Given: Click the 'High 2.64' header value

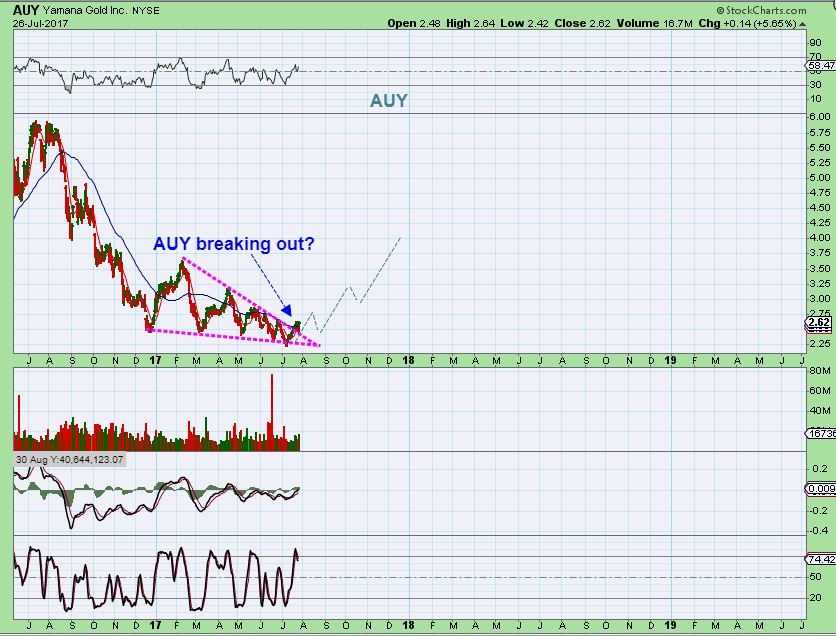Looking at the screenshot, I should click(470, 23).
